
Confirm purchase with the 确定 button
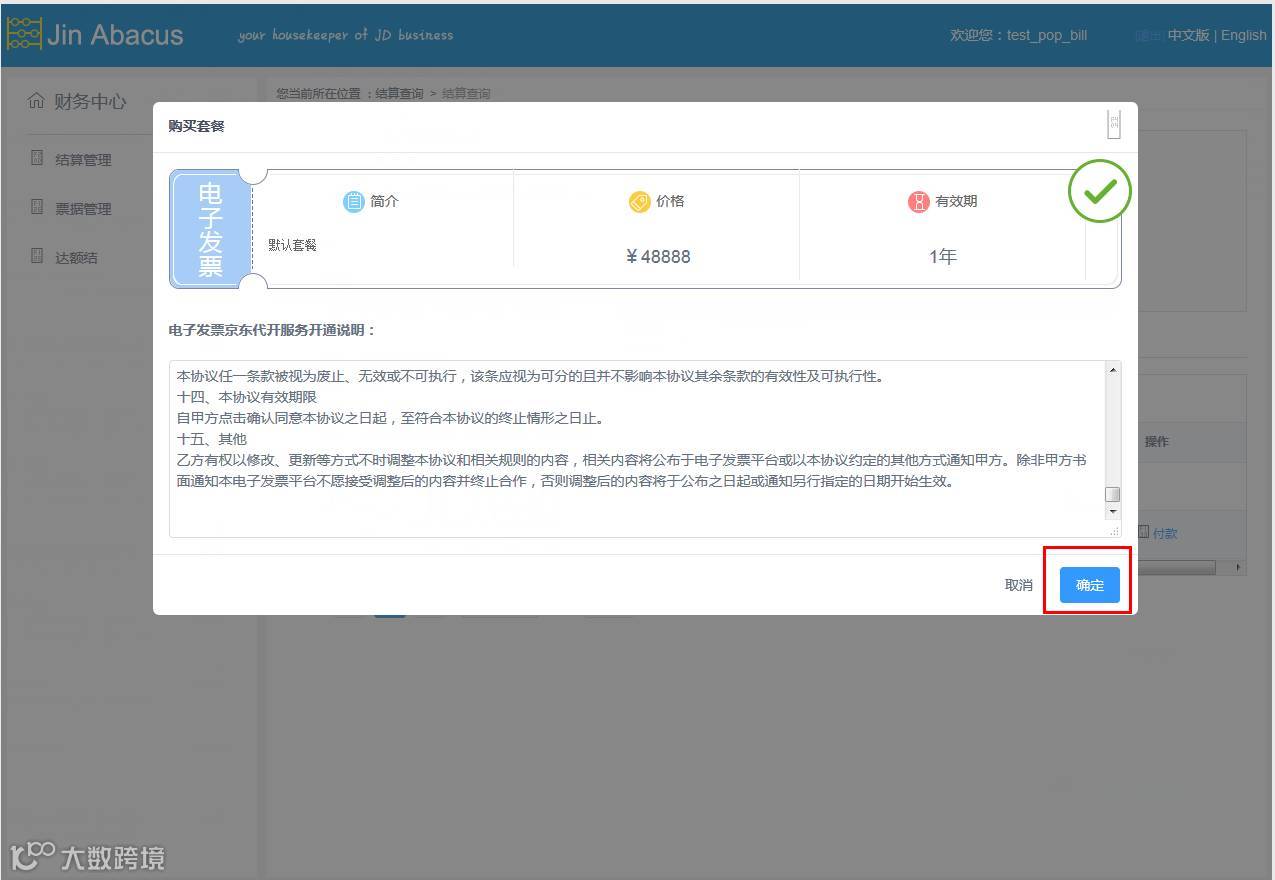pos(1089,585)
